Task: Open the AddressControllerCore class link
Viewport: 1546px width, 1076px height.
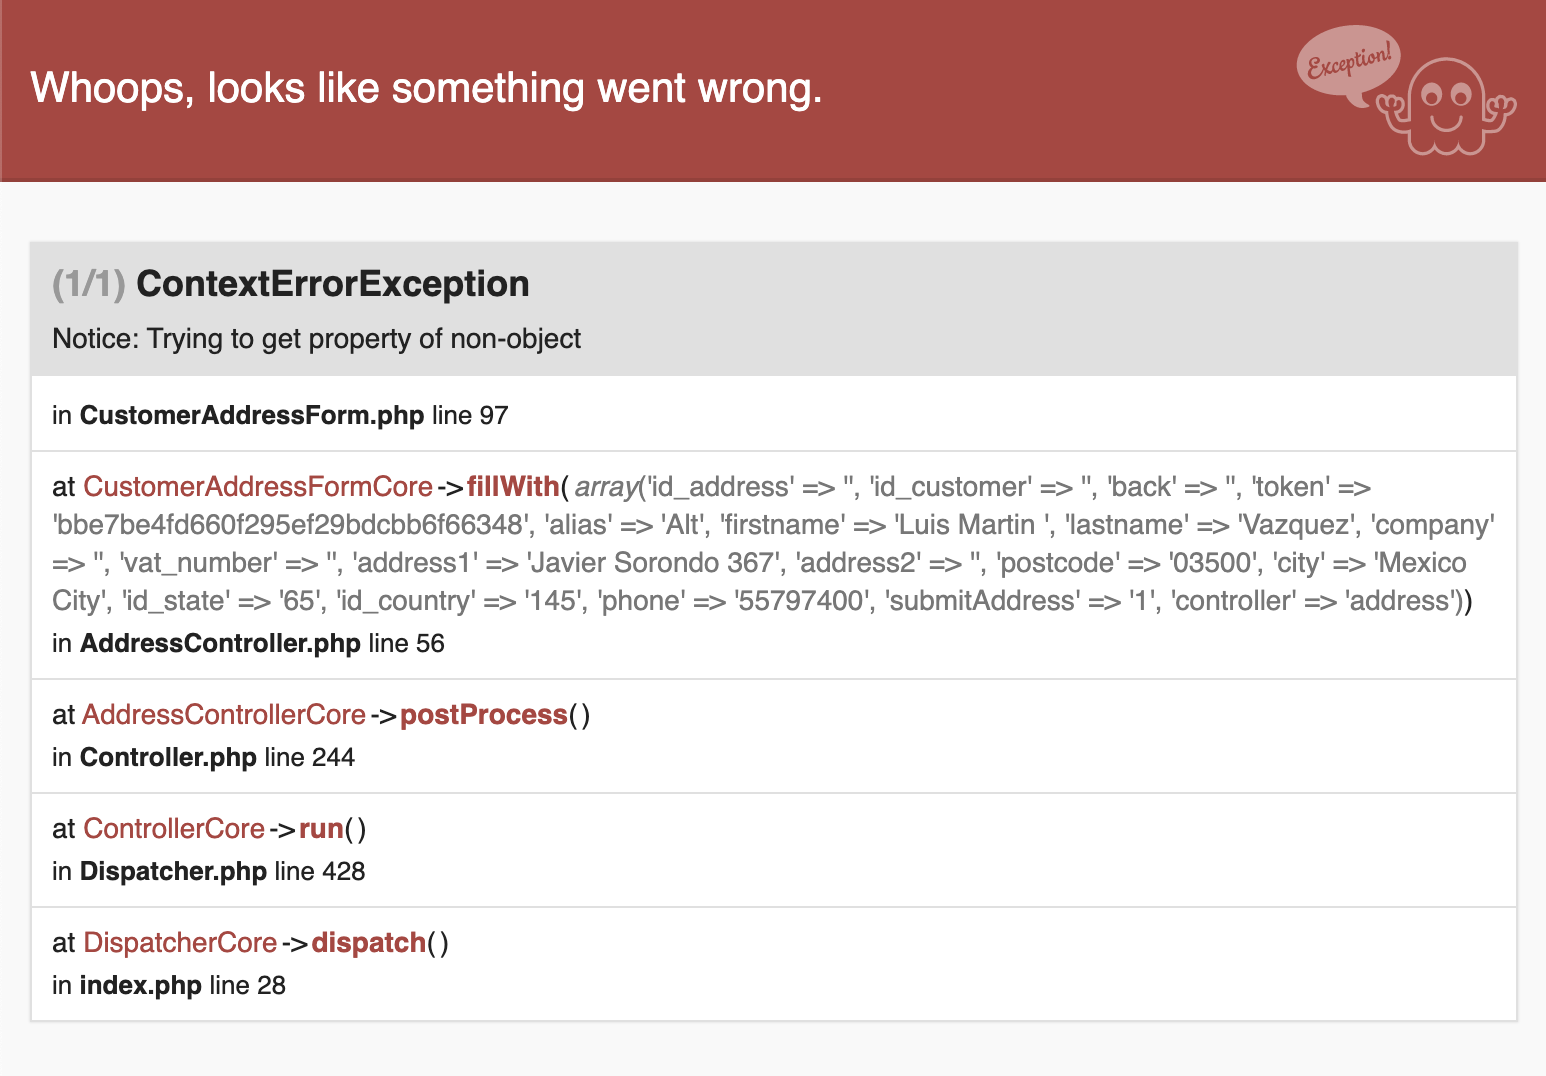Action: (224, 715)
